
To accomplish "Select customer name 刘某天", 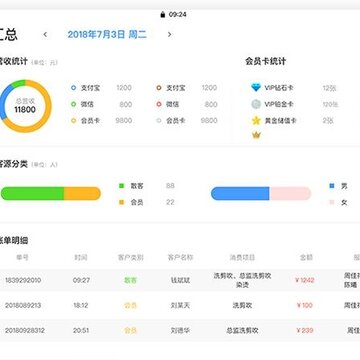I will [x=180, y=305].
